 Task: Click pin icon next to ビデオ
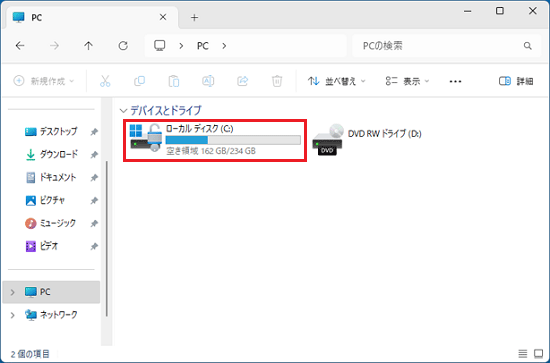tap(94, 247)
